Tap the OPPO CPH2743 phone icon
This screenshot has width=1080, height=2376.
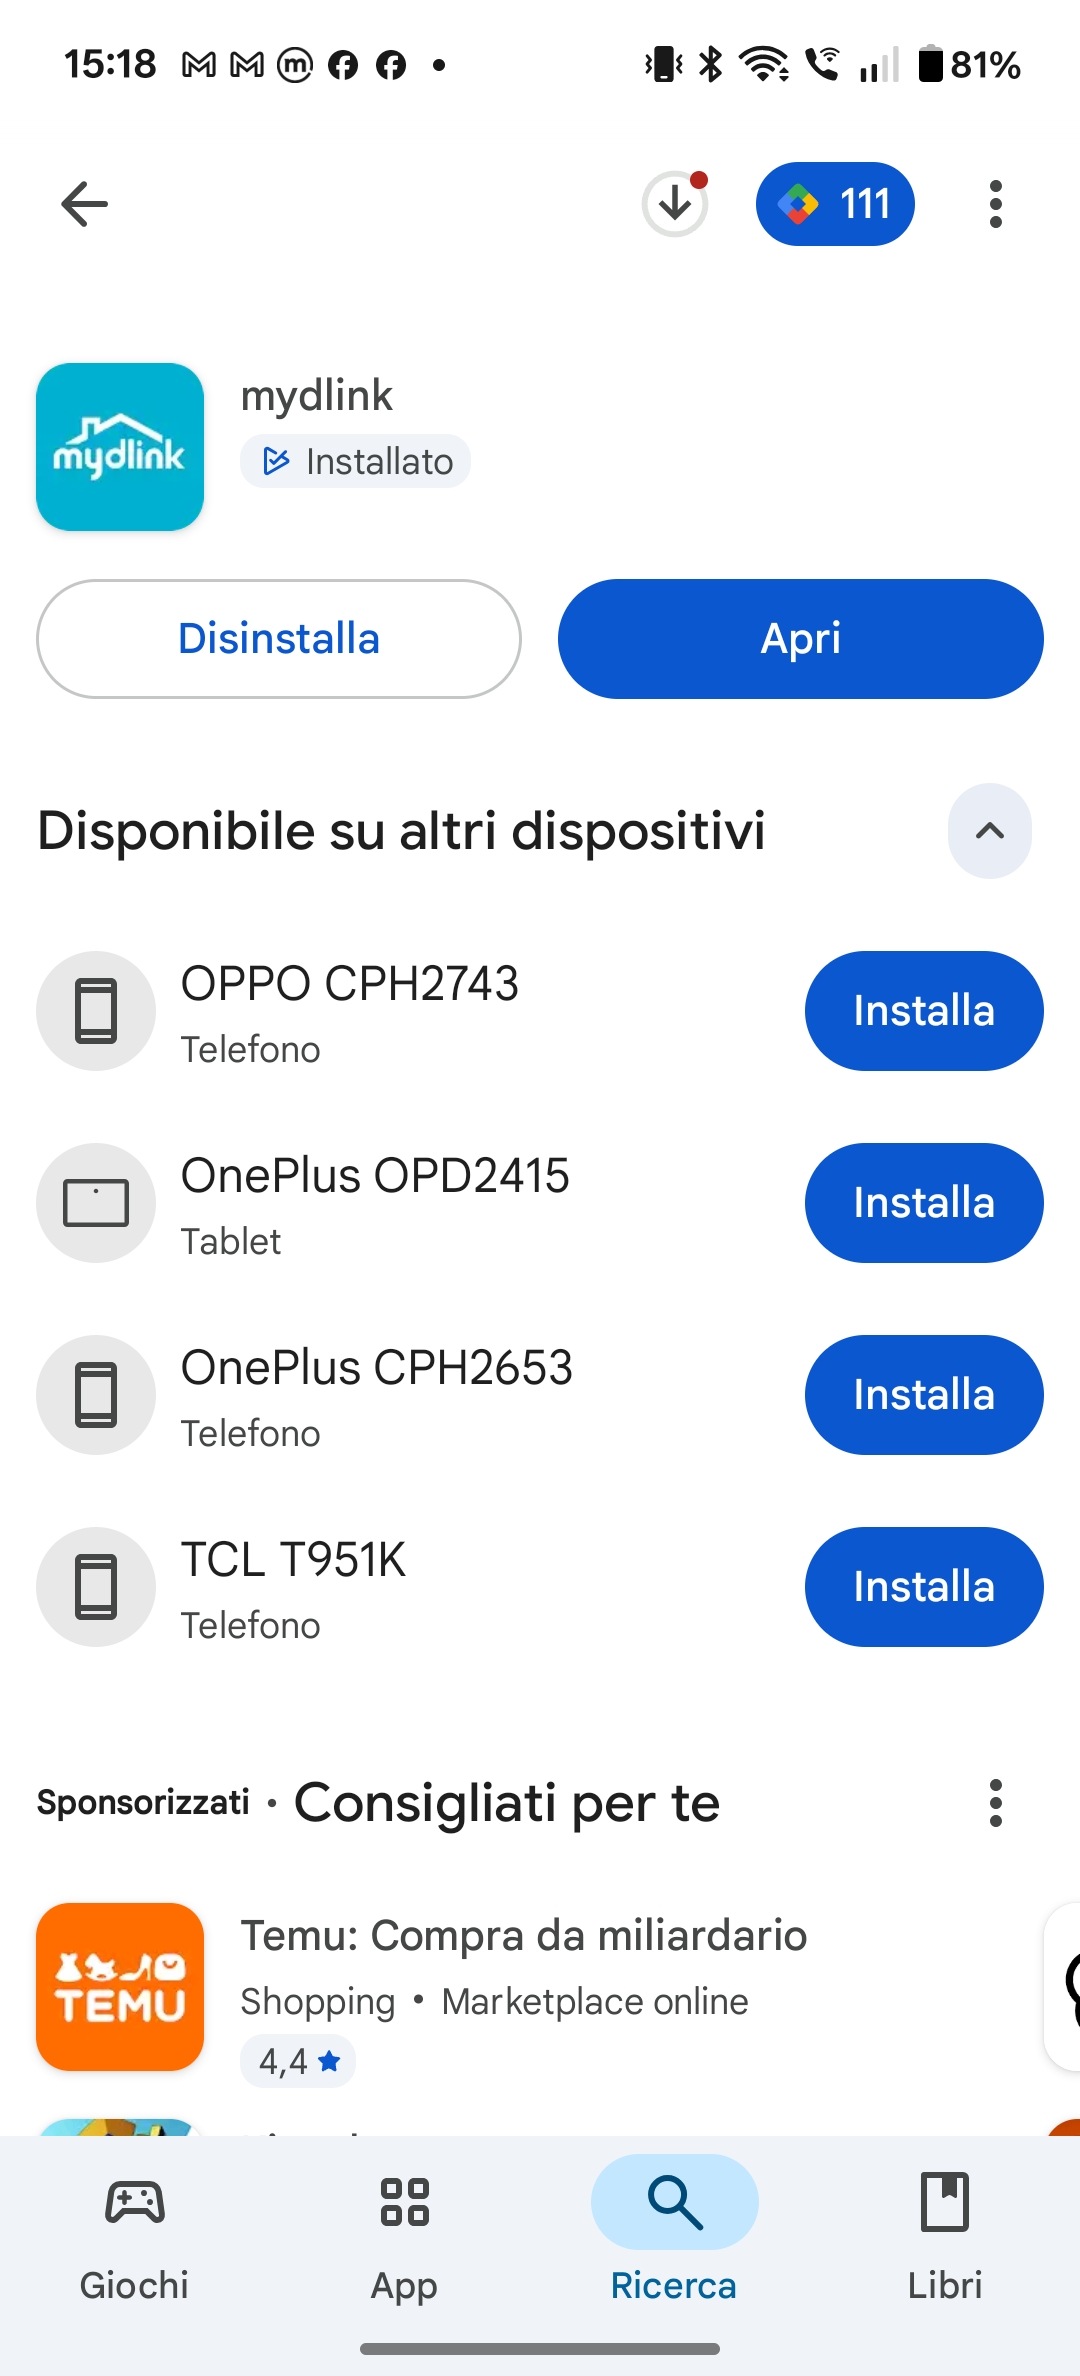(96, 1011)
